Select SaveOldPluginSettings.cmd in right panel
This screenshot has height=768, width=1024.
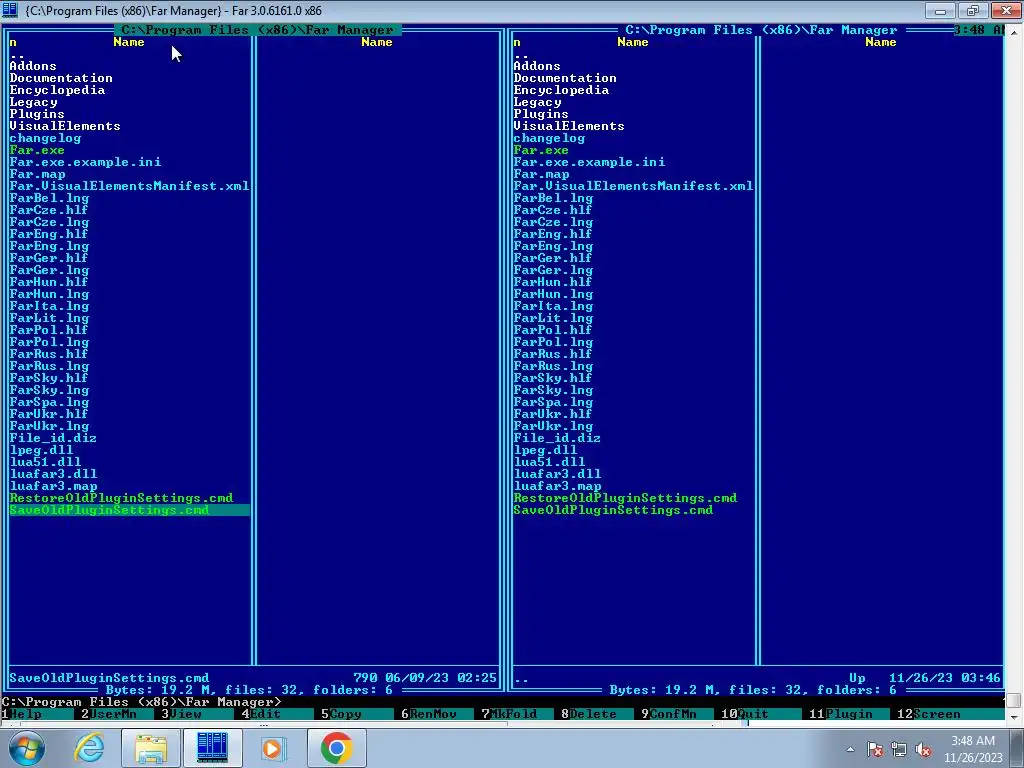click(613, 510)
